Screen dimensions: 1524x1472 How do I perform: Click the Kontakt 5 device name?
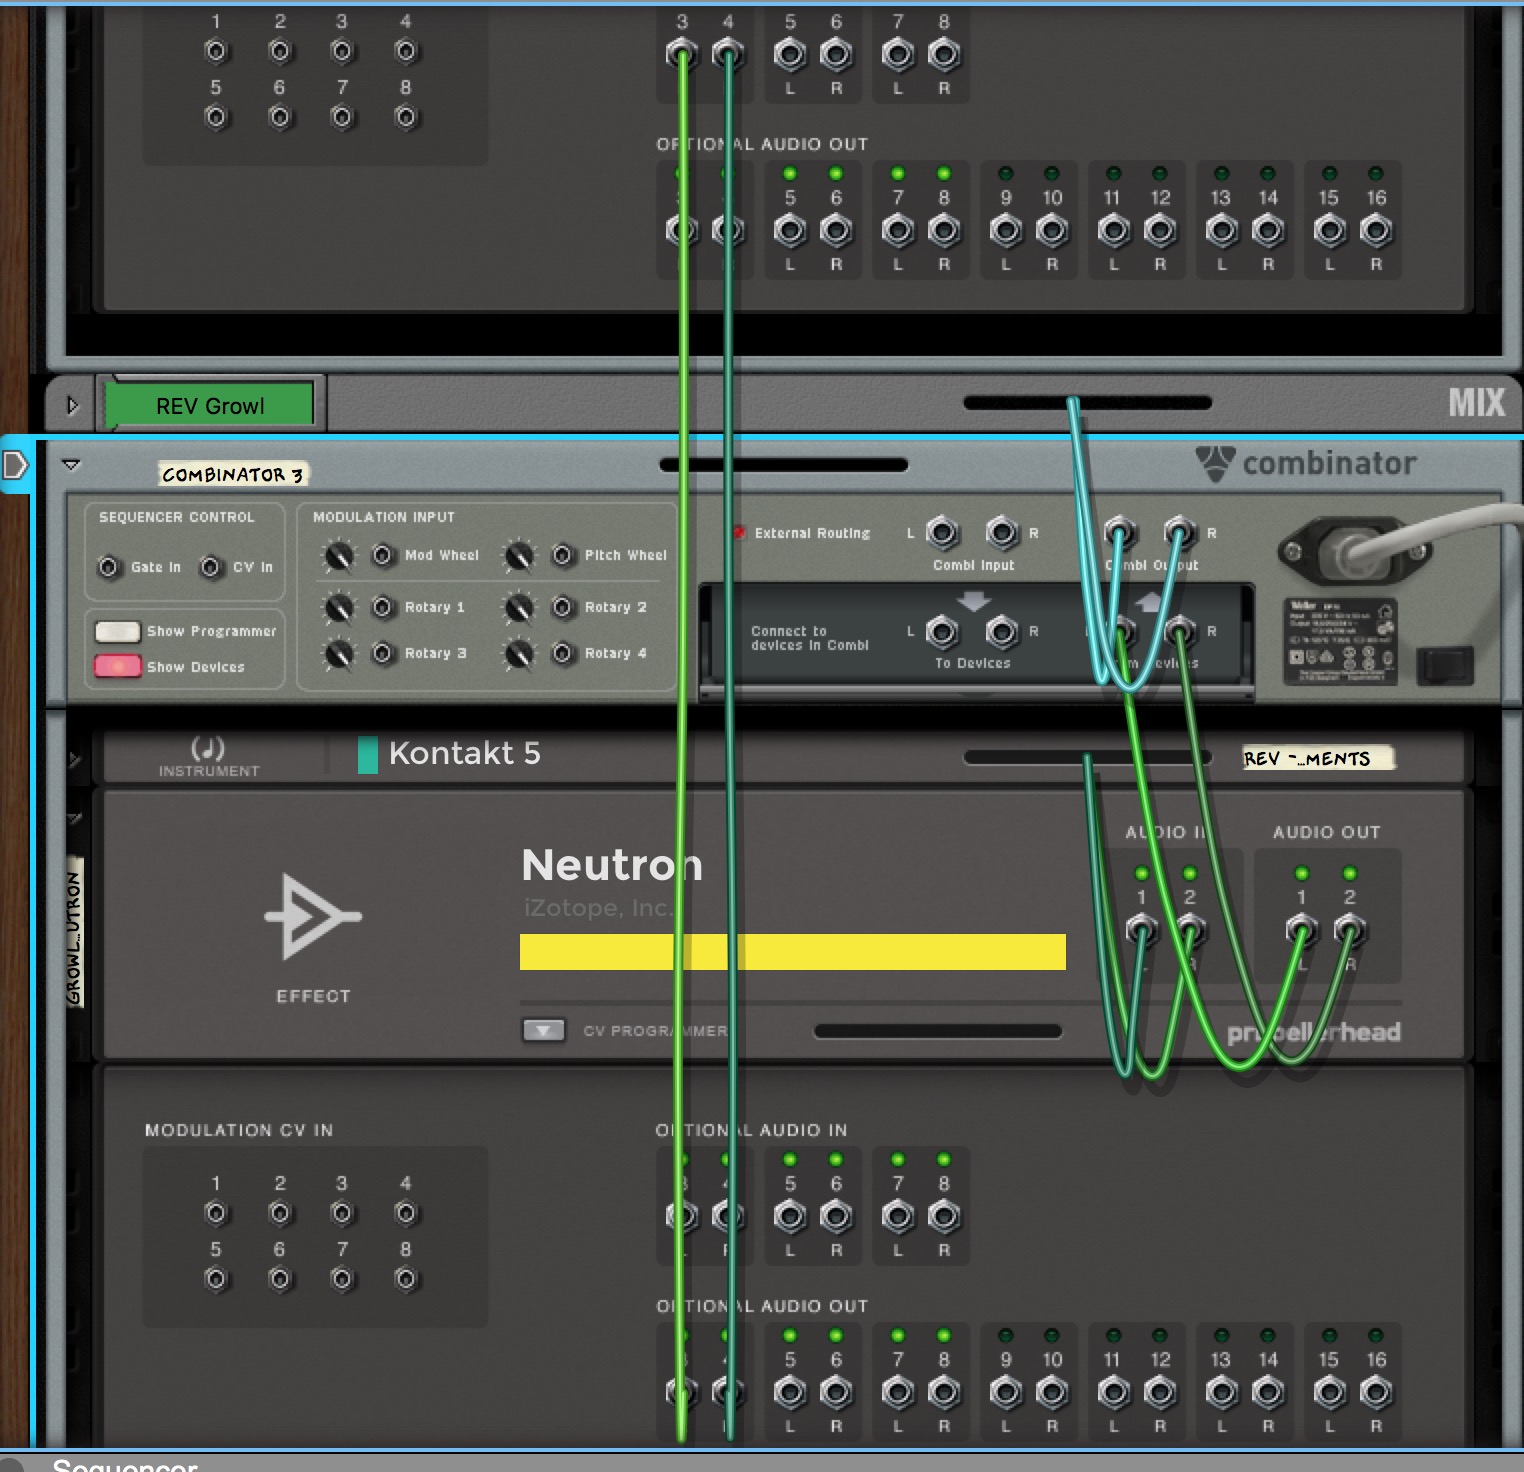465,753
